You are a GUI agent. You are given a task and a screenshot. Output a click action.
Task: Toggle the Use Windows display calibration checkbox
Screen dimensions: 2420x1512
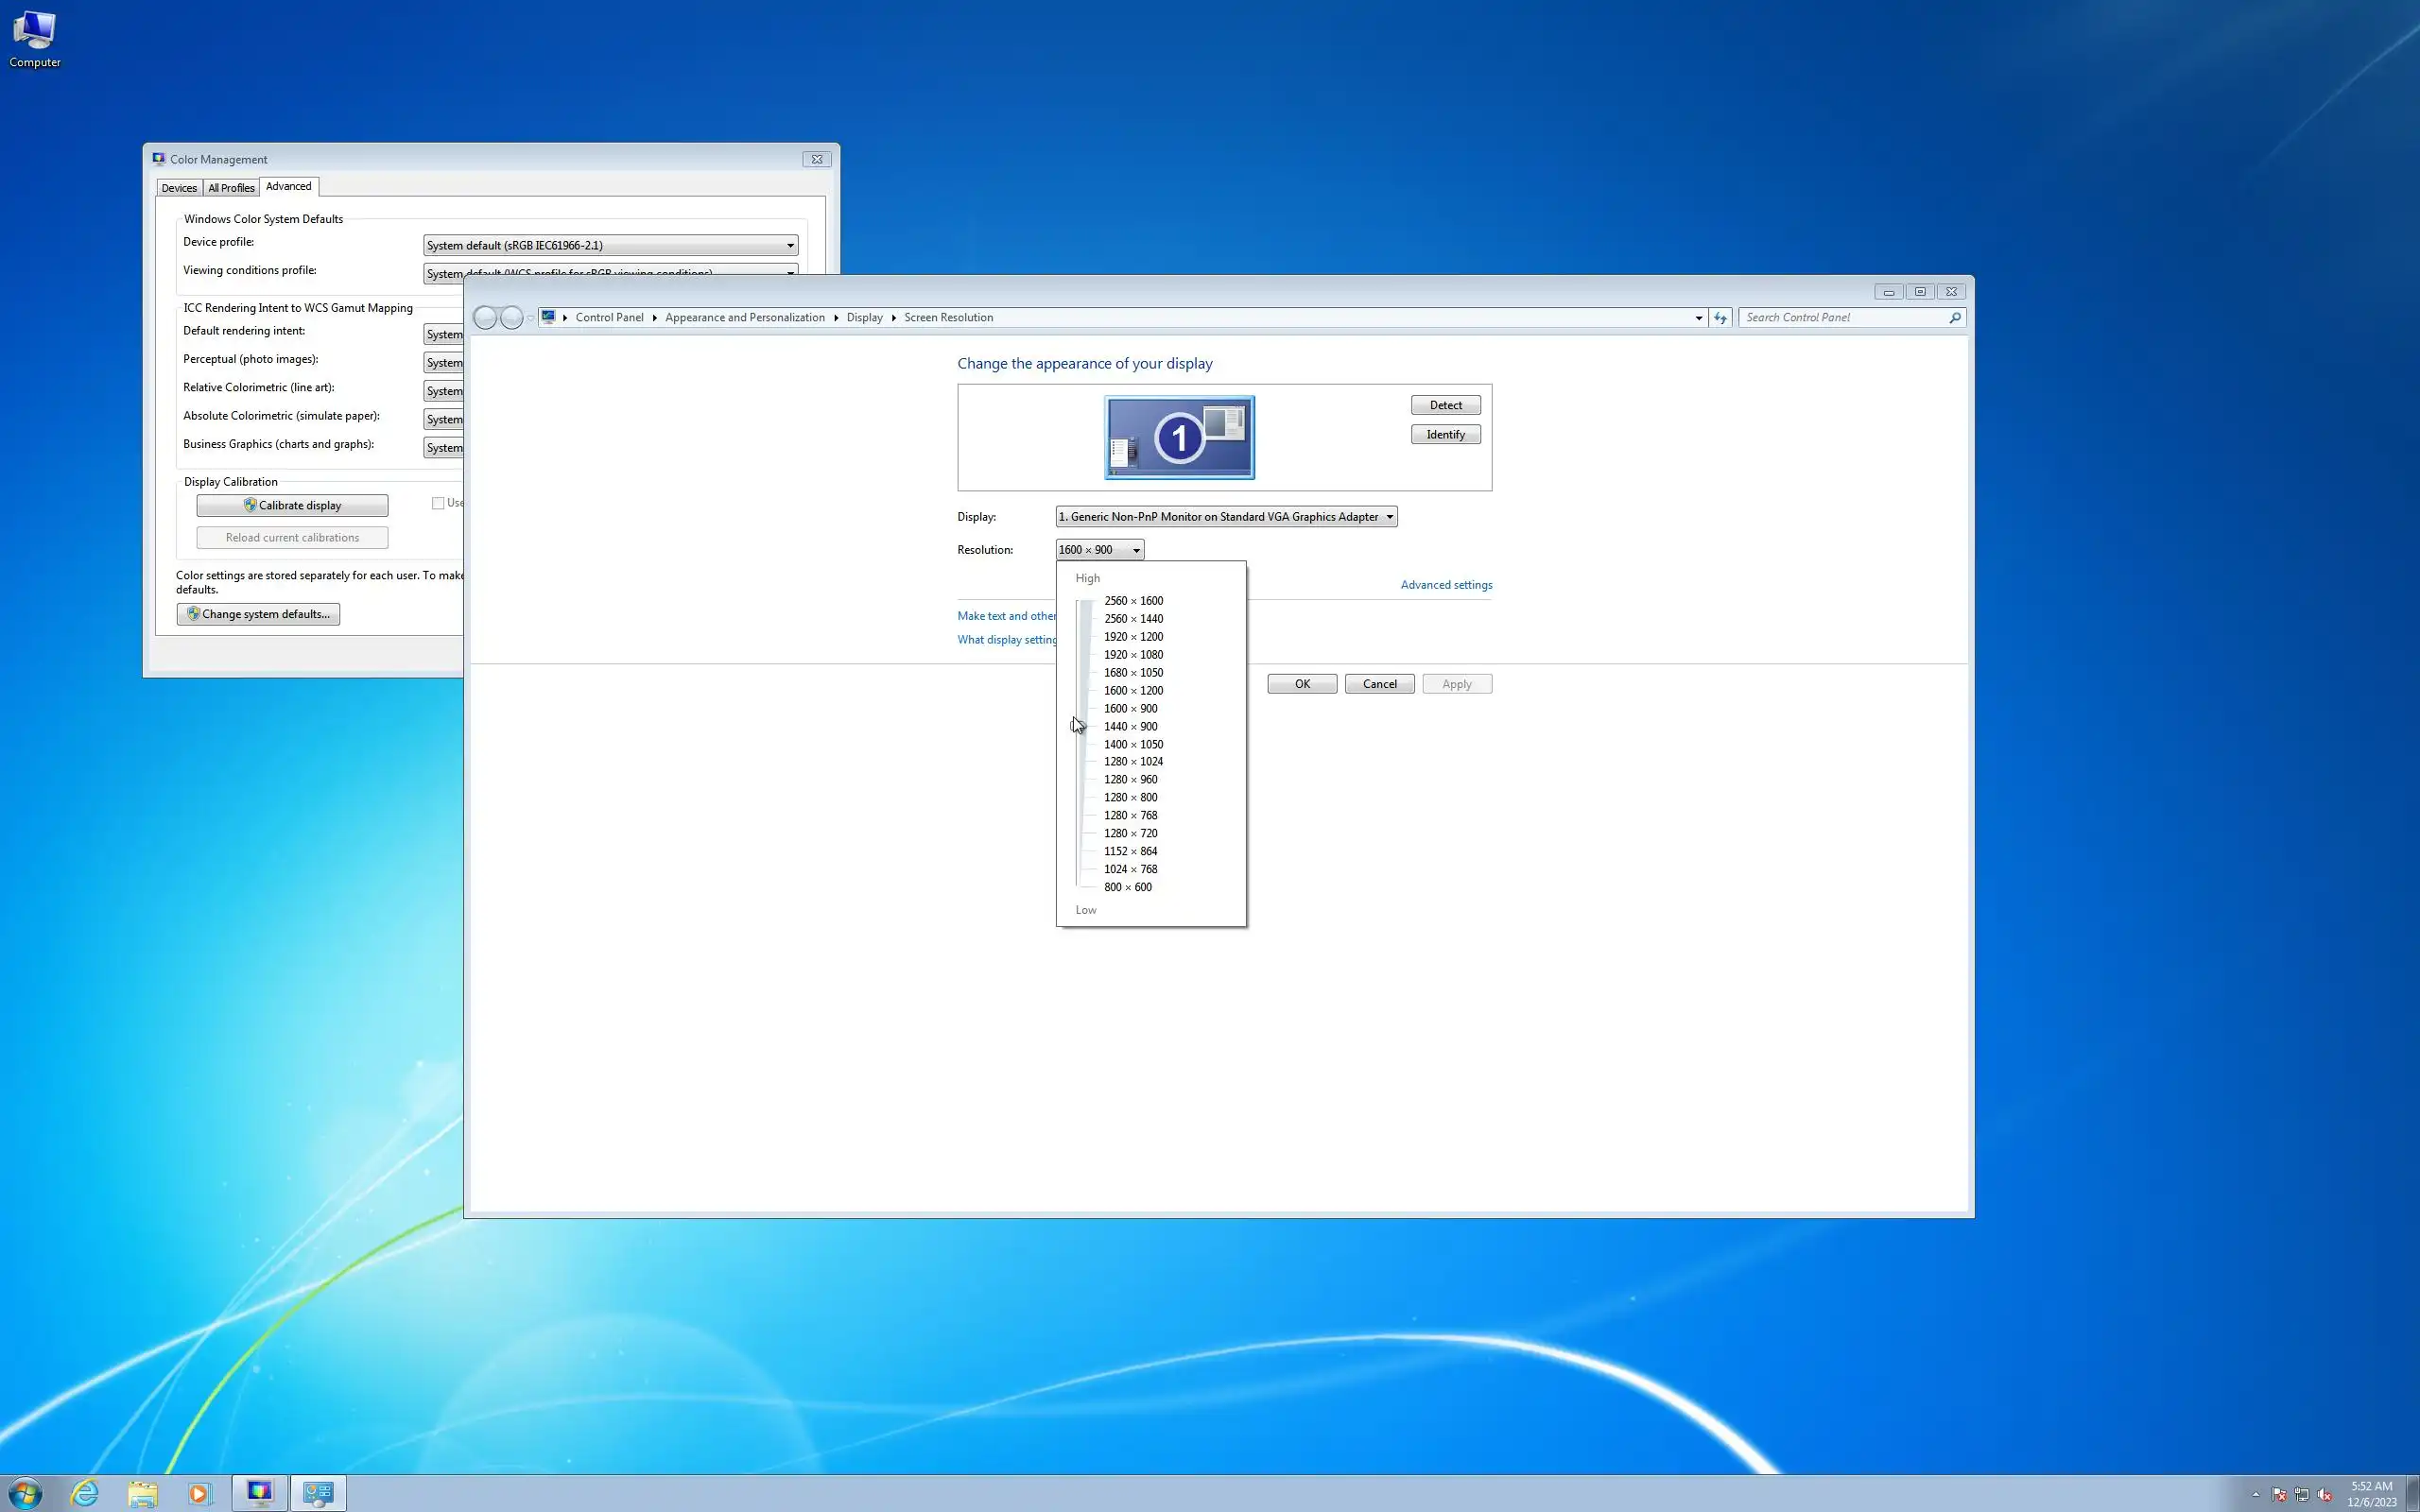tap(438, 503)
